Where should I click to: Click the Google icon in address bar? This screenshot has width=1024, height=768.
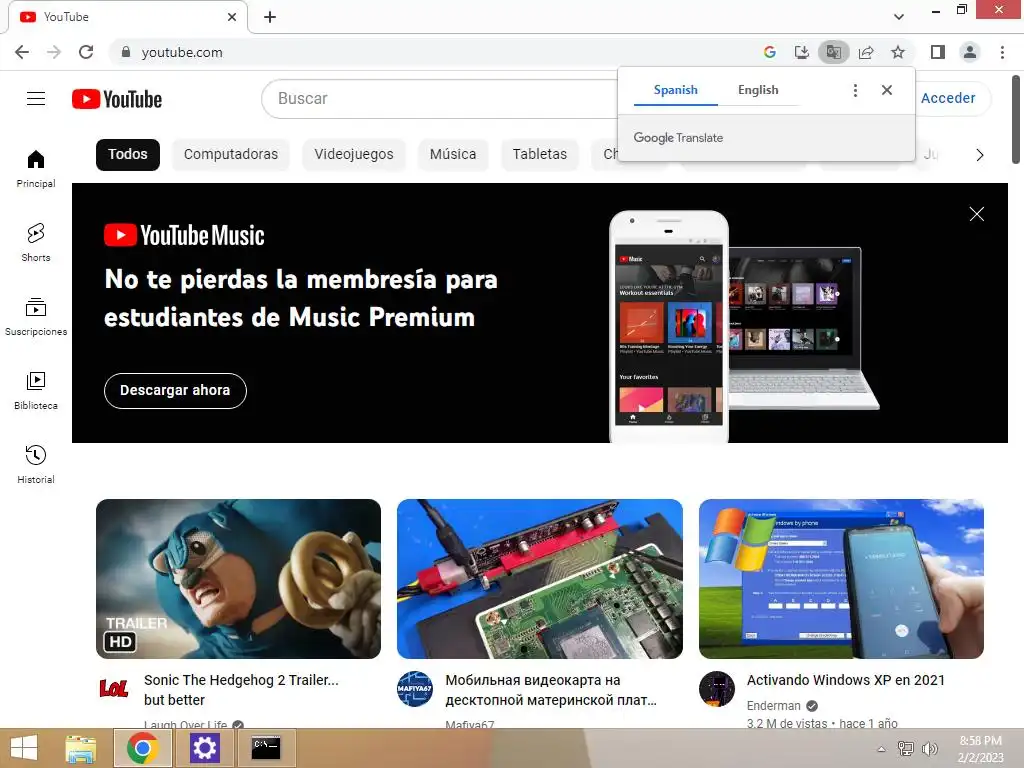pos(769,52)
